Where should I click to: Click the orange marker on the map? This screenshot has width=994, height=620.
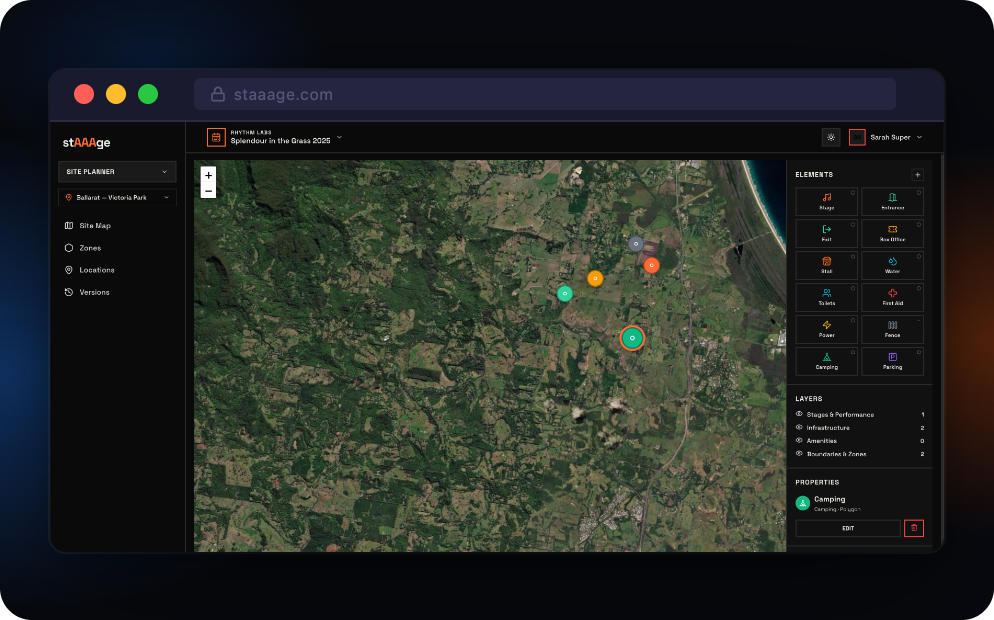coord(595,278)
